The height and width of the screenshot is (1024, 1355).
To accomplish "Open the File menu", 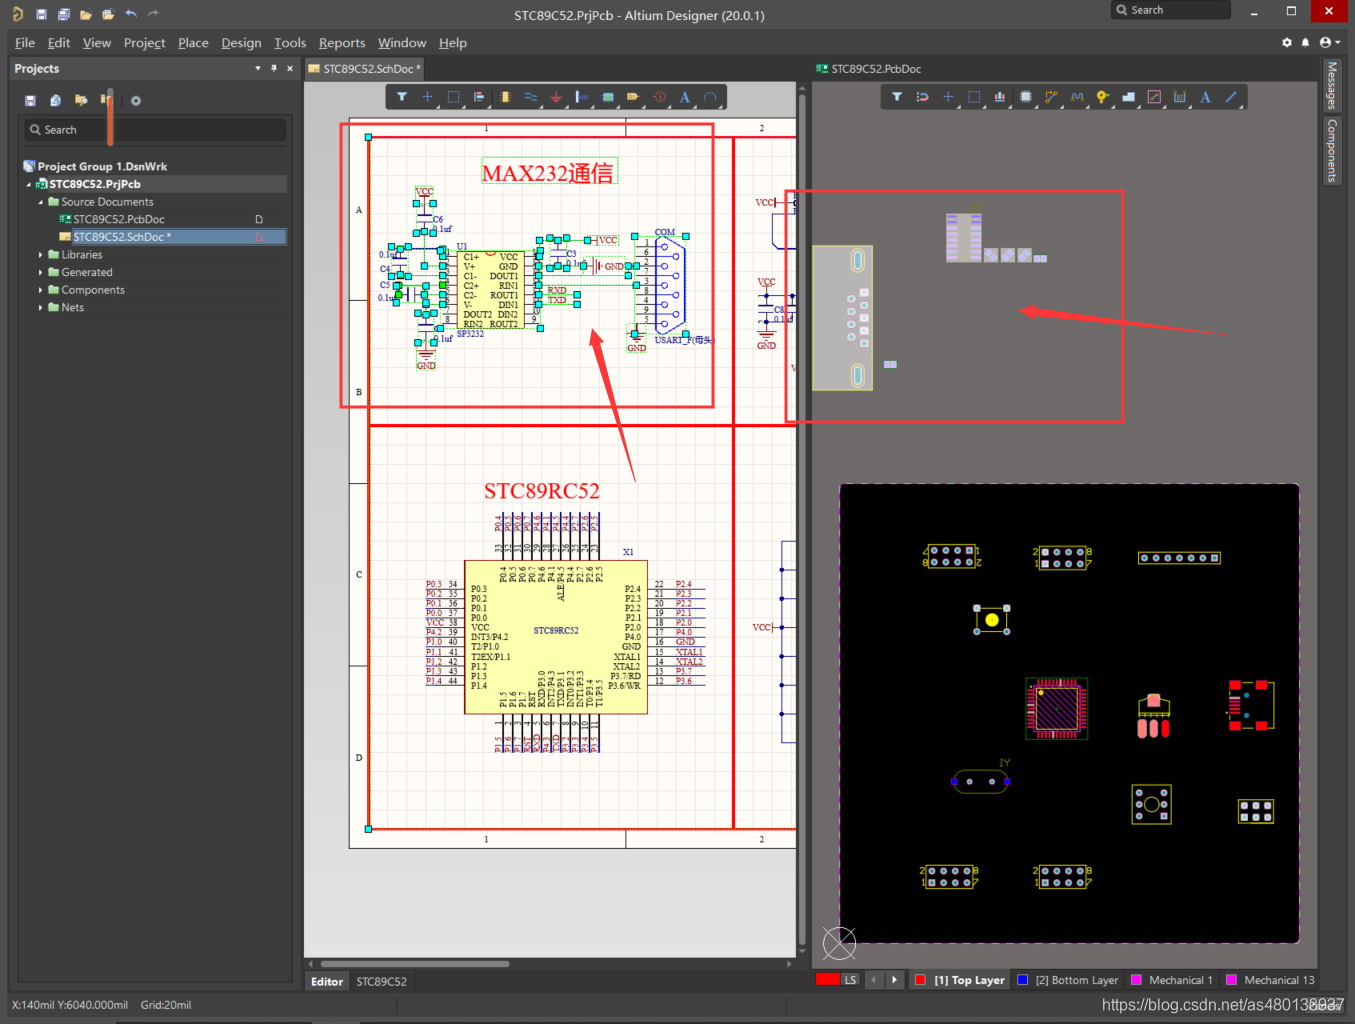I will [x=25, y=42].
